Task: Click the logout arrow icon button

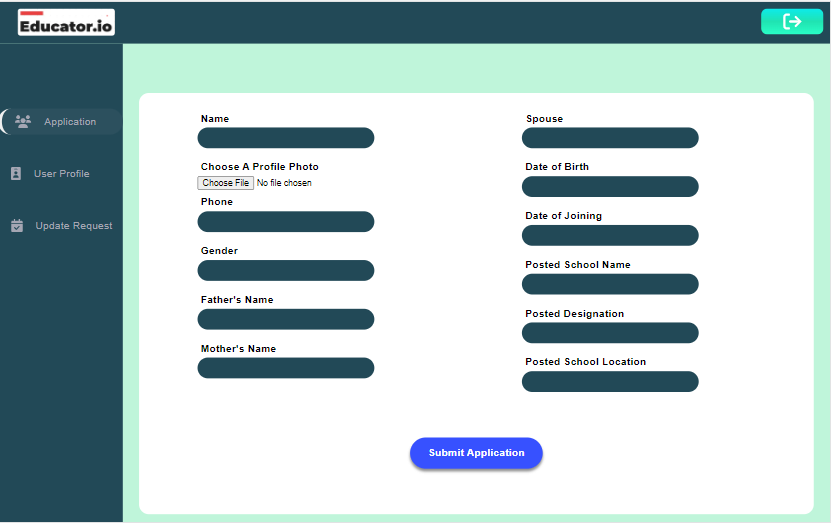Action: pyautogui.click(x=792, y=22)
